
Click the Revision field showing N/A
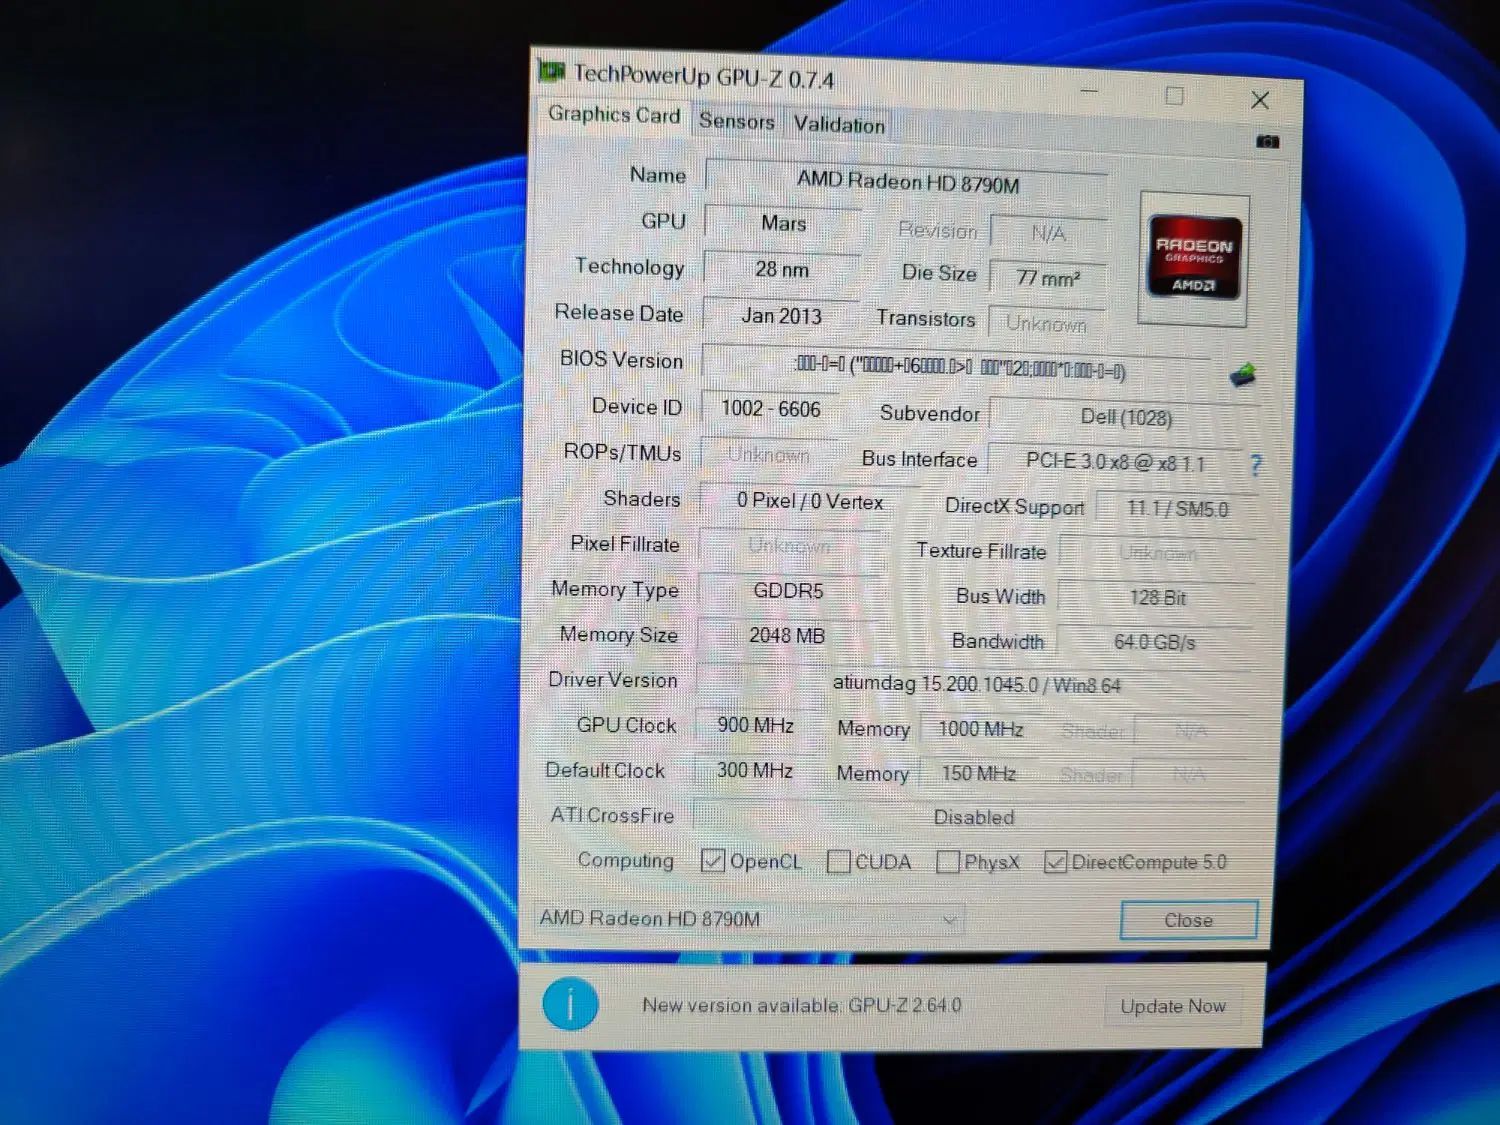coord(1048,234)
